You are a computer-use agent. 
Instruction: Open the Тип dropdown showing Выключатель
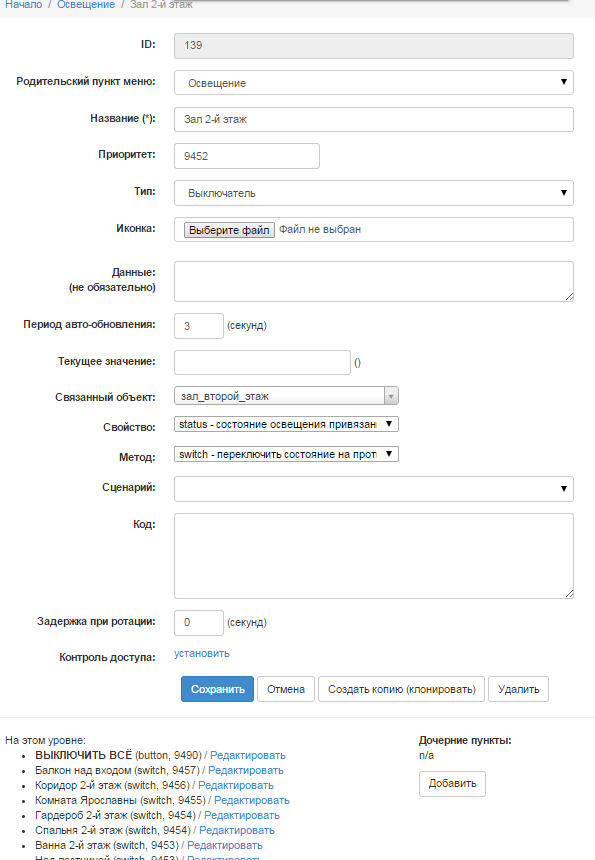[x=373, y=193]
